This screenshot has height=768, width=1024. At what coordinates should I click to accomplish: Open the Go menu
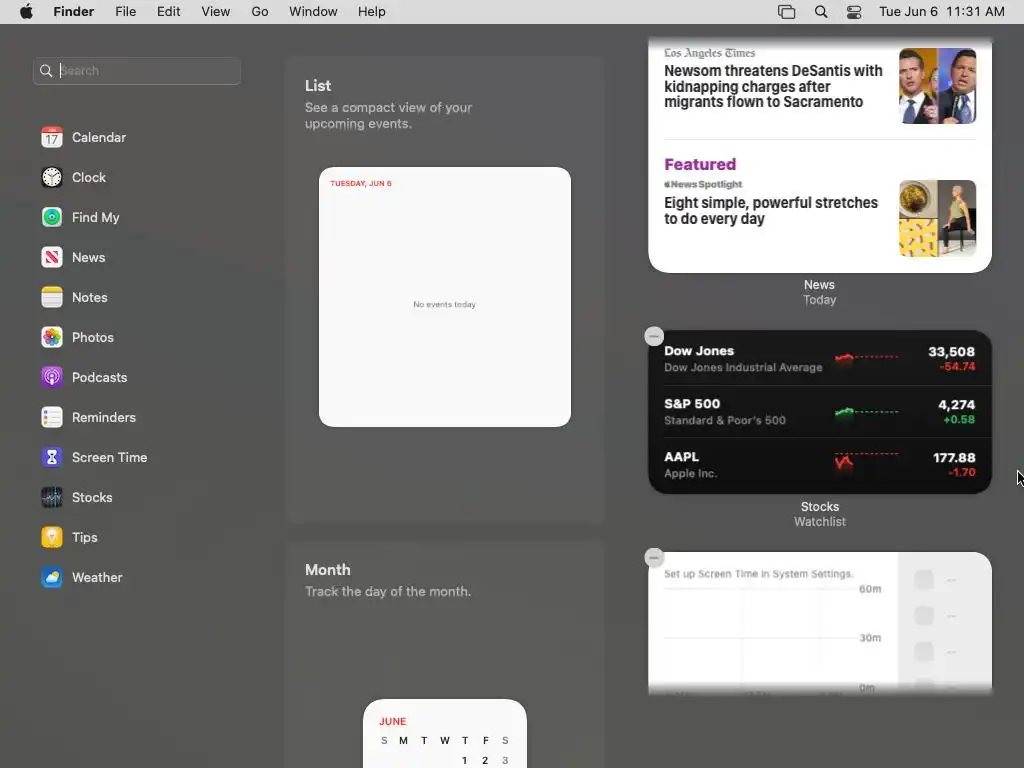260,12
